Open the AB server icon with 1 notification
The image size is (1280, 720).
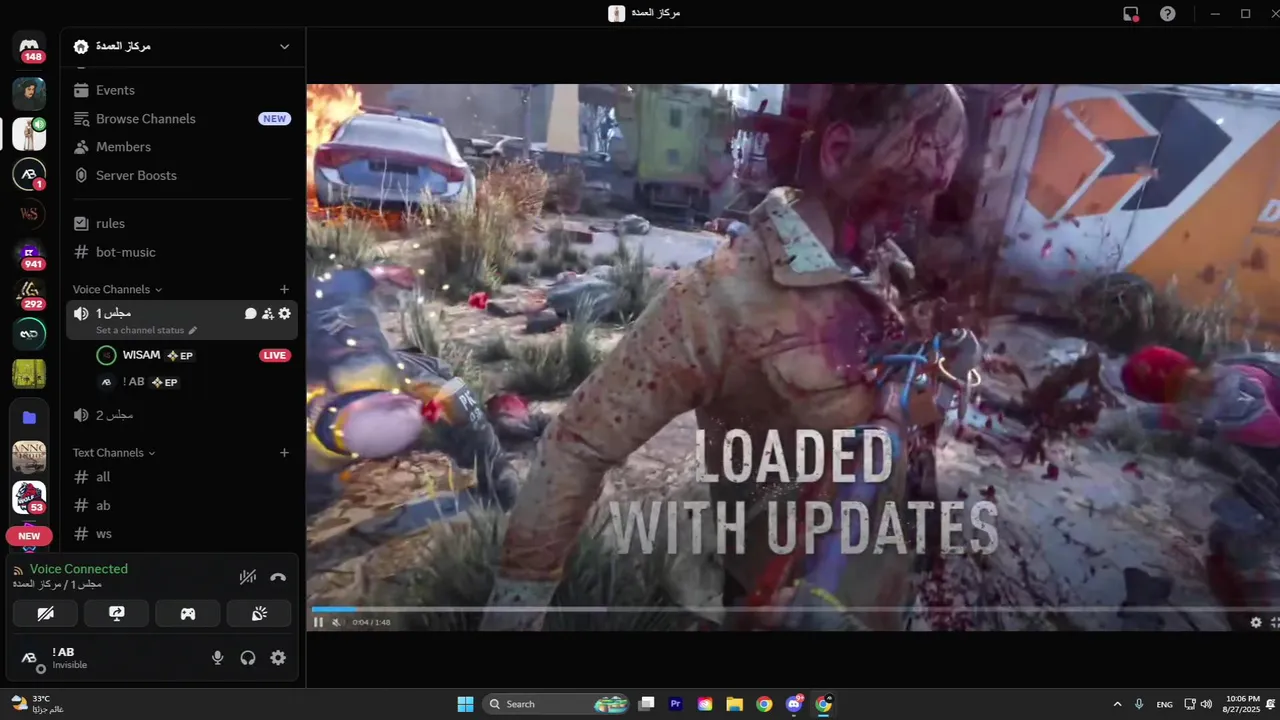click(x=29, y=174)
